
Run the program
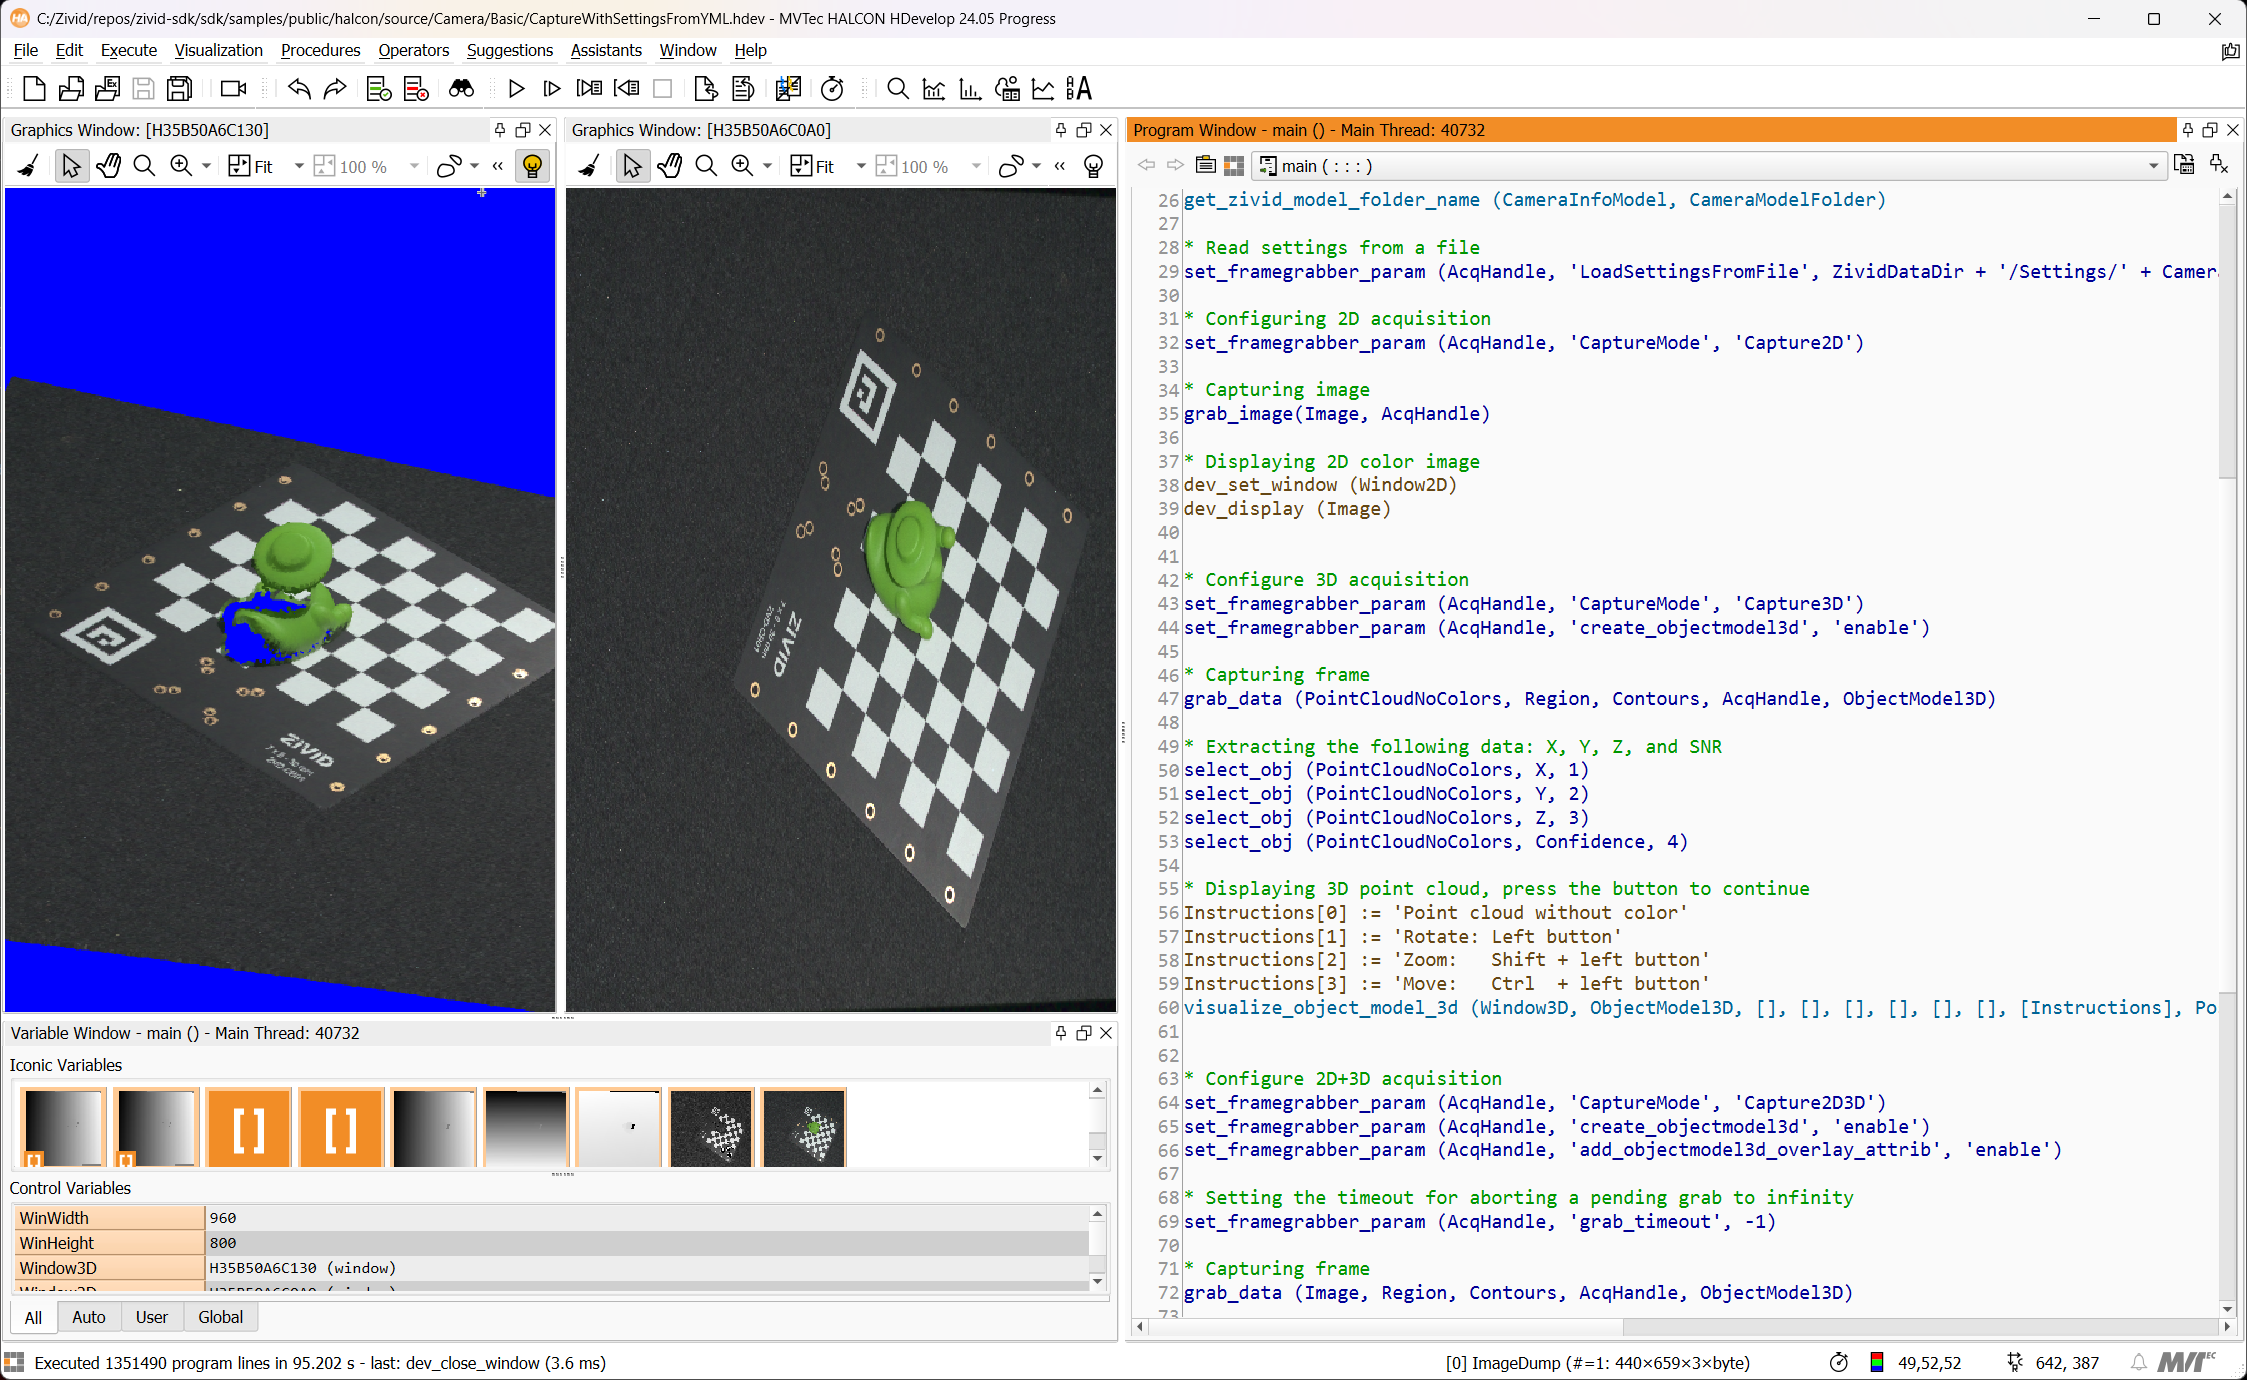[x=516, y=89]
